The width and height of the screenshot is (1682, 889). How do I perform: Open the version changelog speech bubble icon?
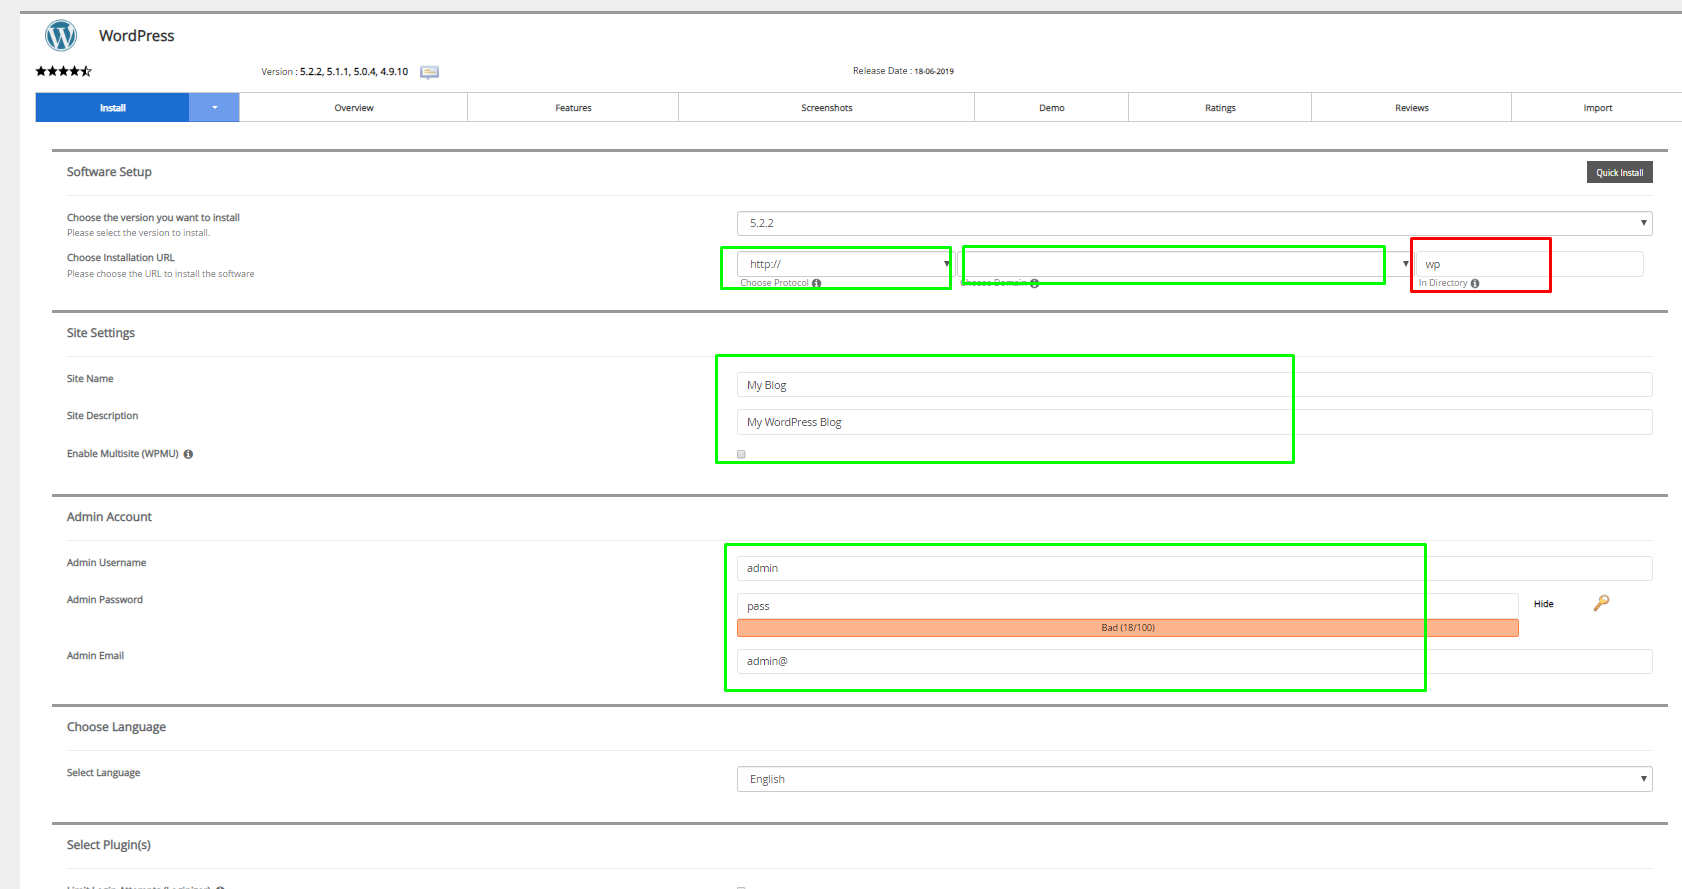coord(430,72)
